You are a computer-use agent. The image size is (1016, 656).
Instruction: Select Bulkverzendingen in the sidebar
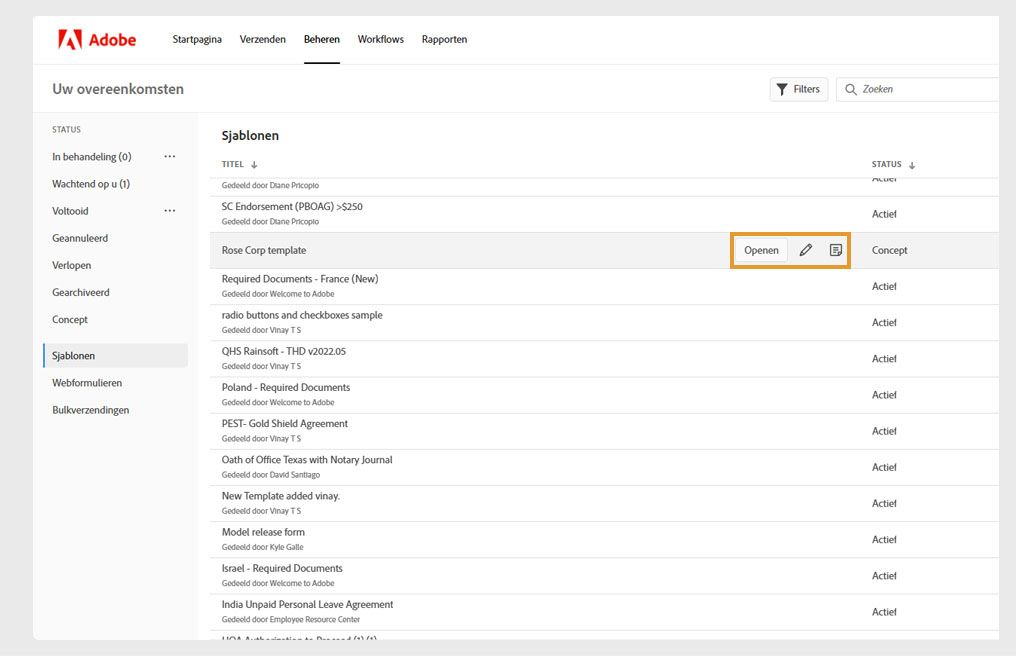click(x=91, y=410)
